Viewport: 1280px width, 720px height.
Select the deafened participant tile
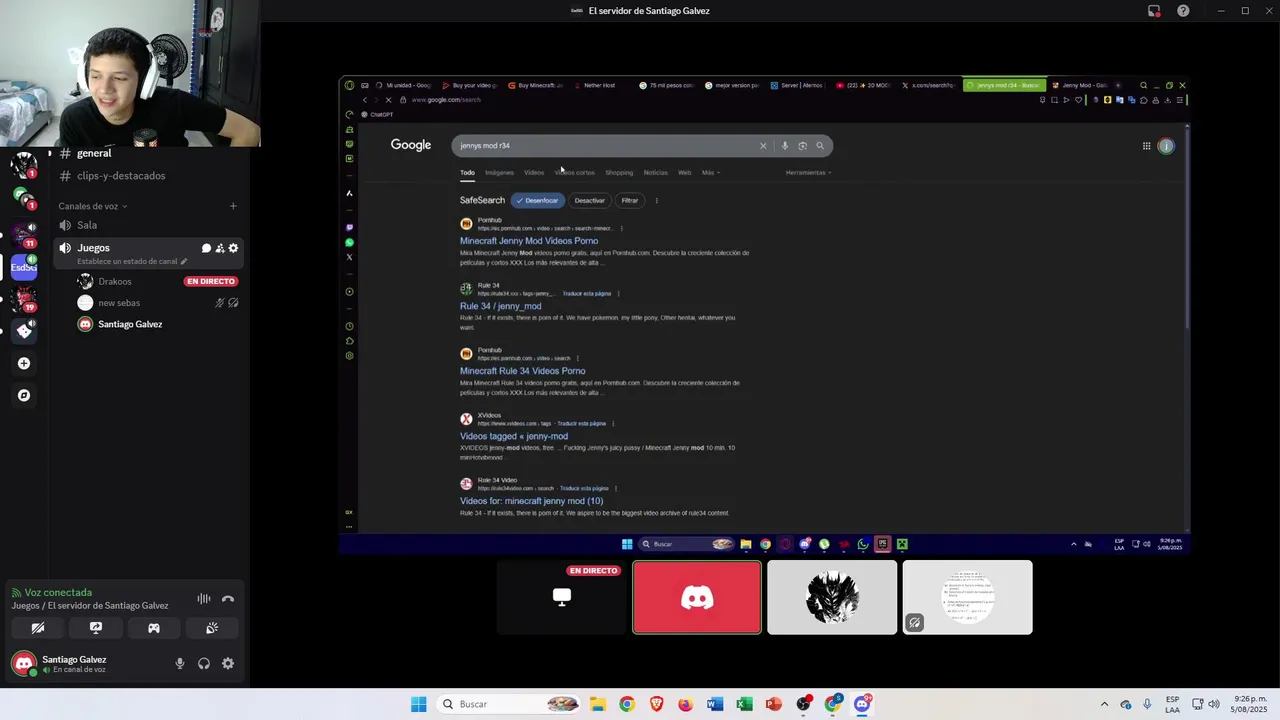point(967,597)
